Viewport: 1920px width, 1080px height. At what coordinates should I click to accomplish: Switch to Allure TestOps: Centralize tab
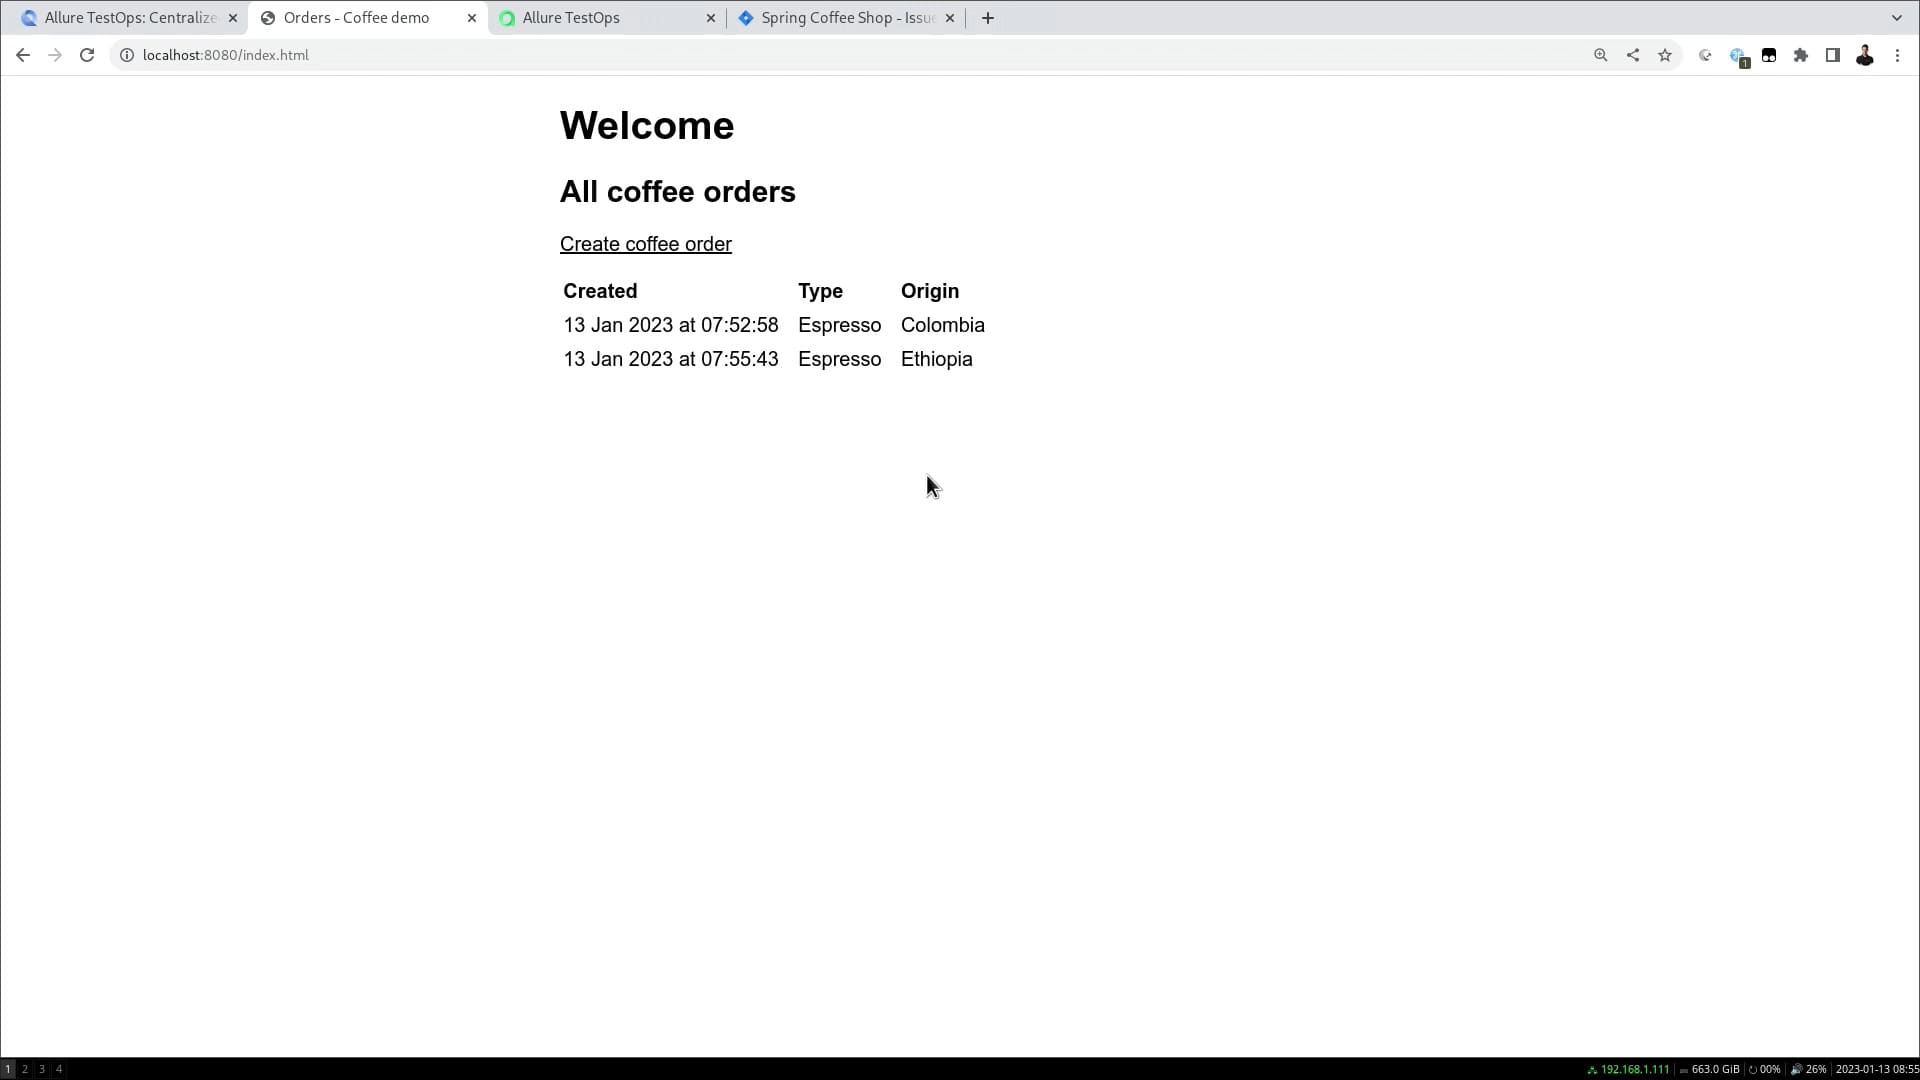point(130,18)
